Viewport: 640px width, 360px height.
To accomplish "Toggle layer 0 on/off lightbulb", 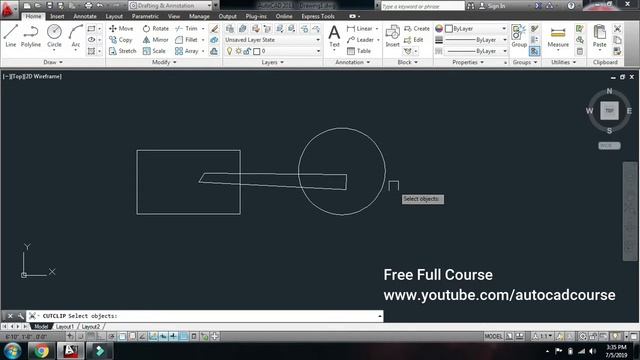I will [x=229, y=51].
